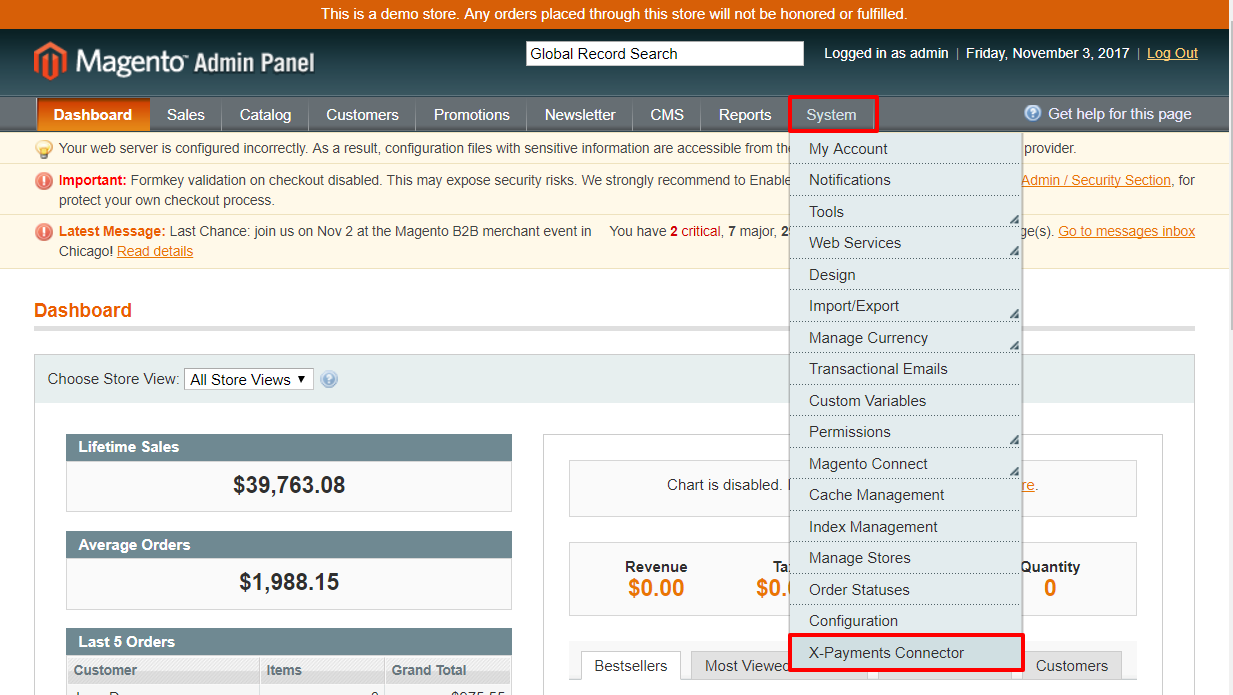
Task: Click the Admin / Security Section link
Action: 1096,181
